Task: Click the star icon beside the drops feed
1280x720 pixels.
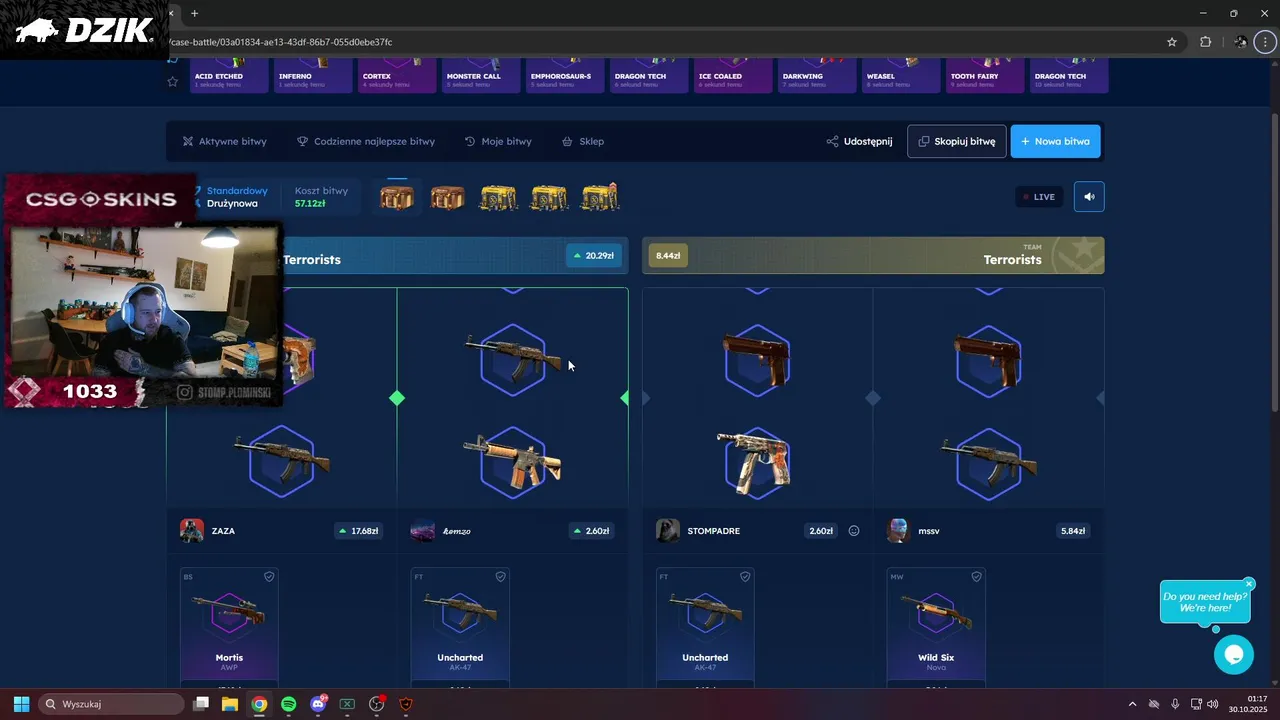Action: (172, 81)
